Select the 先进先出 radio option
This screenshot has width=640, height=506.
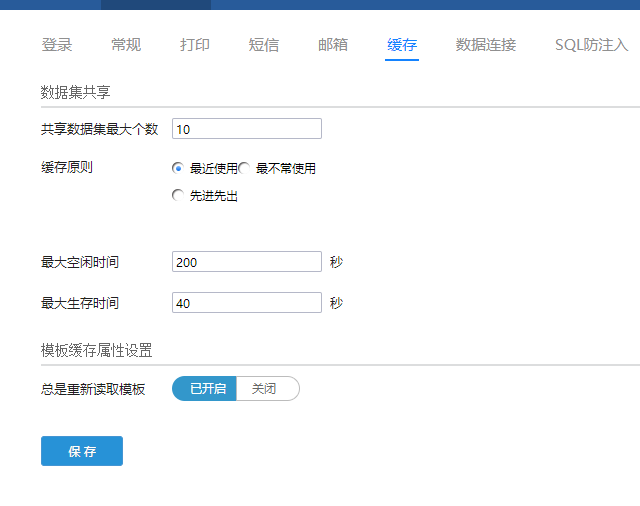click(x=178, y=195)
